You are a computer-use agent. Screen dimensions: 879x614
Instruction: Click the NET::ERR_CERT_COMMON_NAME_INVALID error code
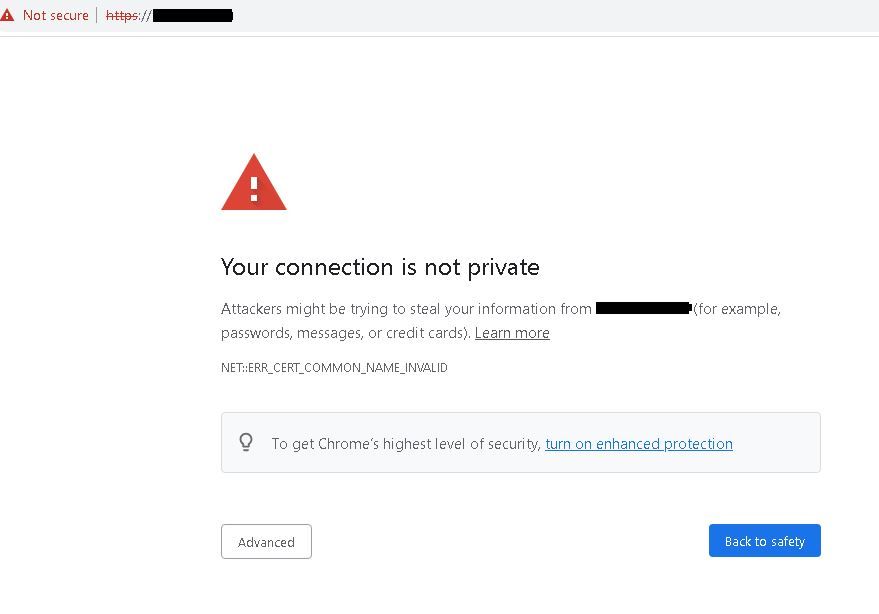point(334,368)
